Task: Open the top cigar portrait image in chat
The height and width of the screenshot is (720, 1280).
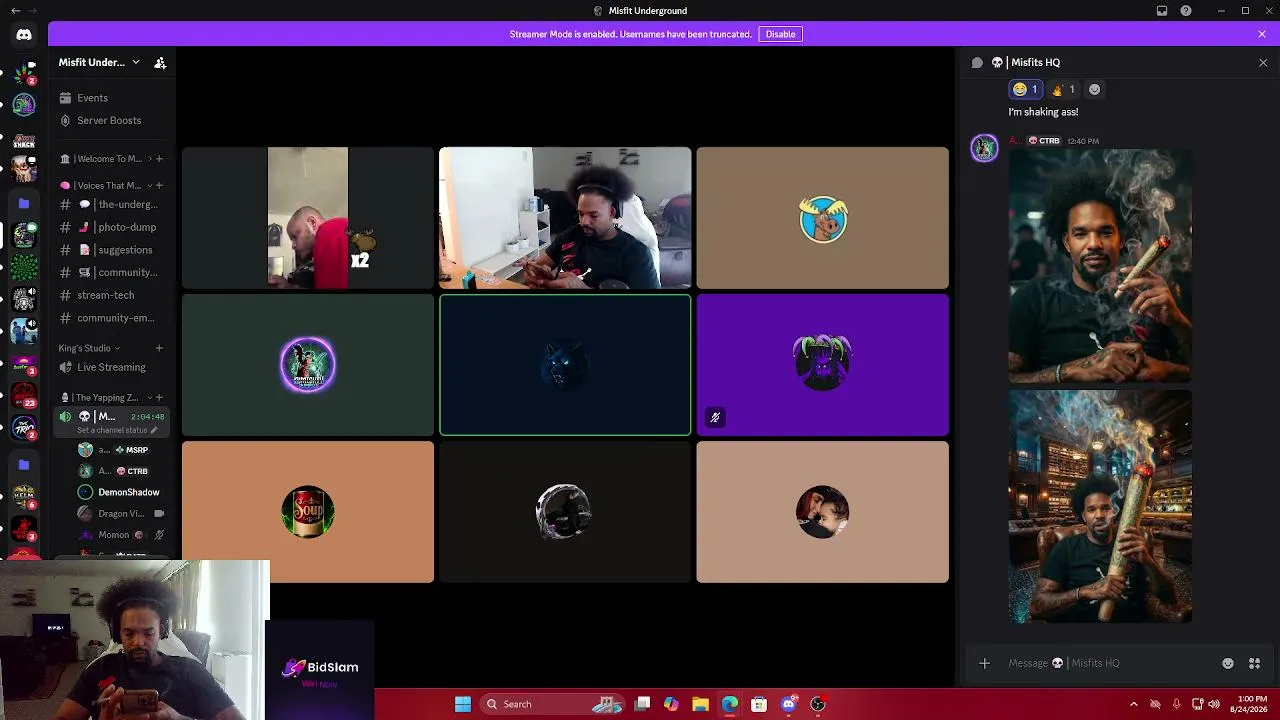Action: [1100, 267]
